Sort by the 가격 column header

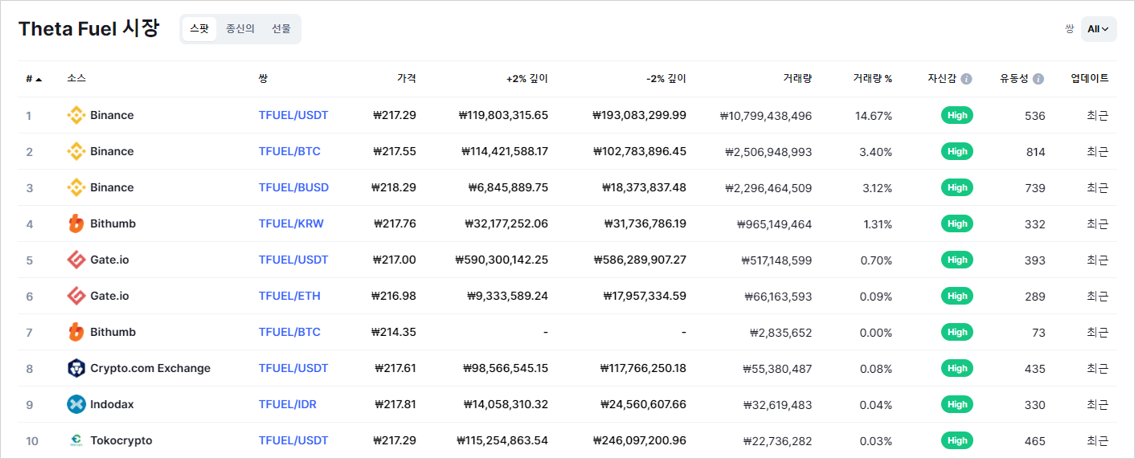[x=407, y=79]
